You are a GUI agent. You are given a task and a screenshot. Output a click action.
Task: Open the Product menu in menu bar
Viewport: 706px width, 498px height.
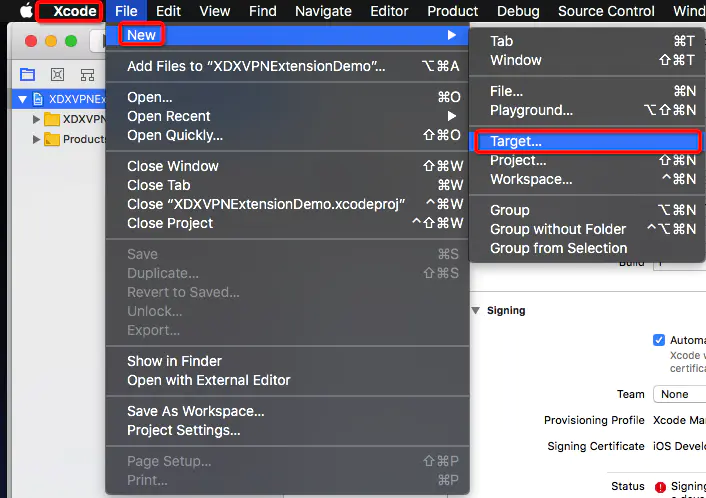(452, 11)
